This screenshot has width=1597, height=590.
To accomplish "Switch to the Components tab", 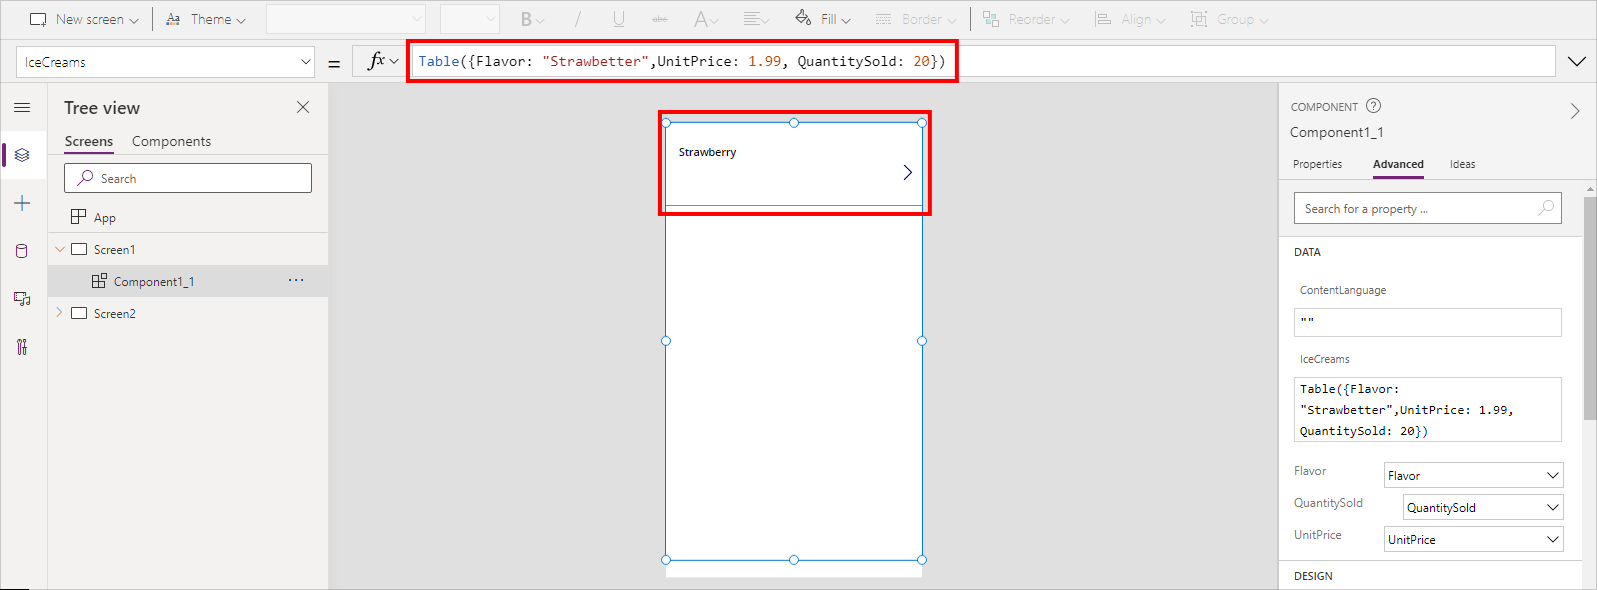I will click(x=171, y=141).
